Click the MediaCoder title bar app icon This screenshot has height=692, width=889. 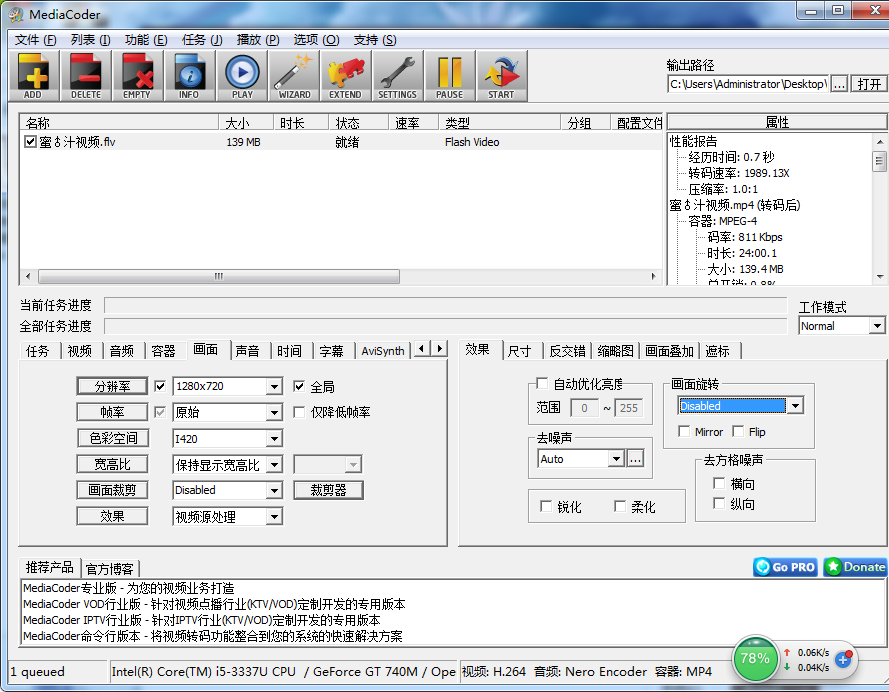[x=16, y=14]
